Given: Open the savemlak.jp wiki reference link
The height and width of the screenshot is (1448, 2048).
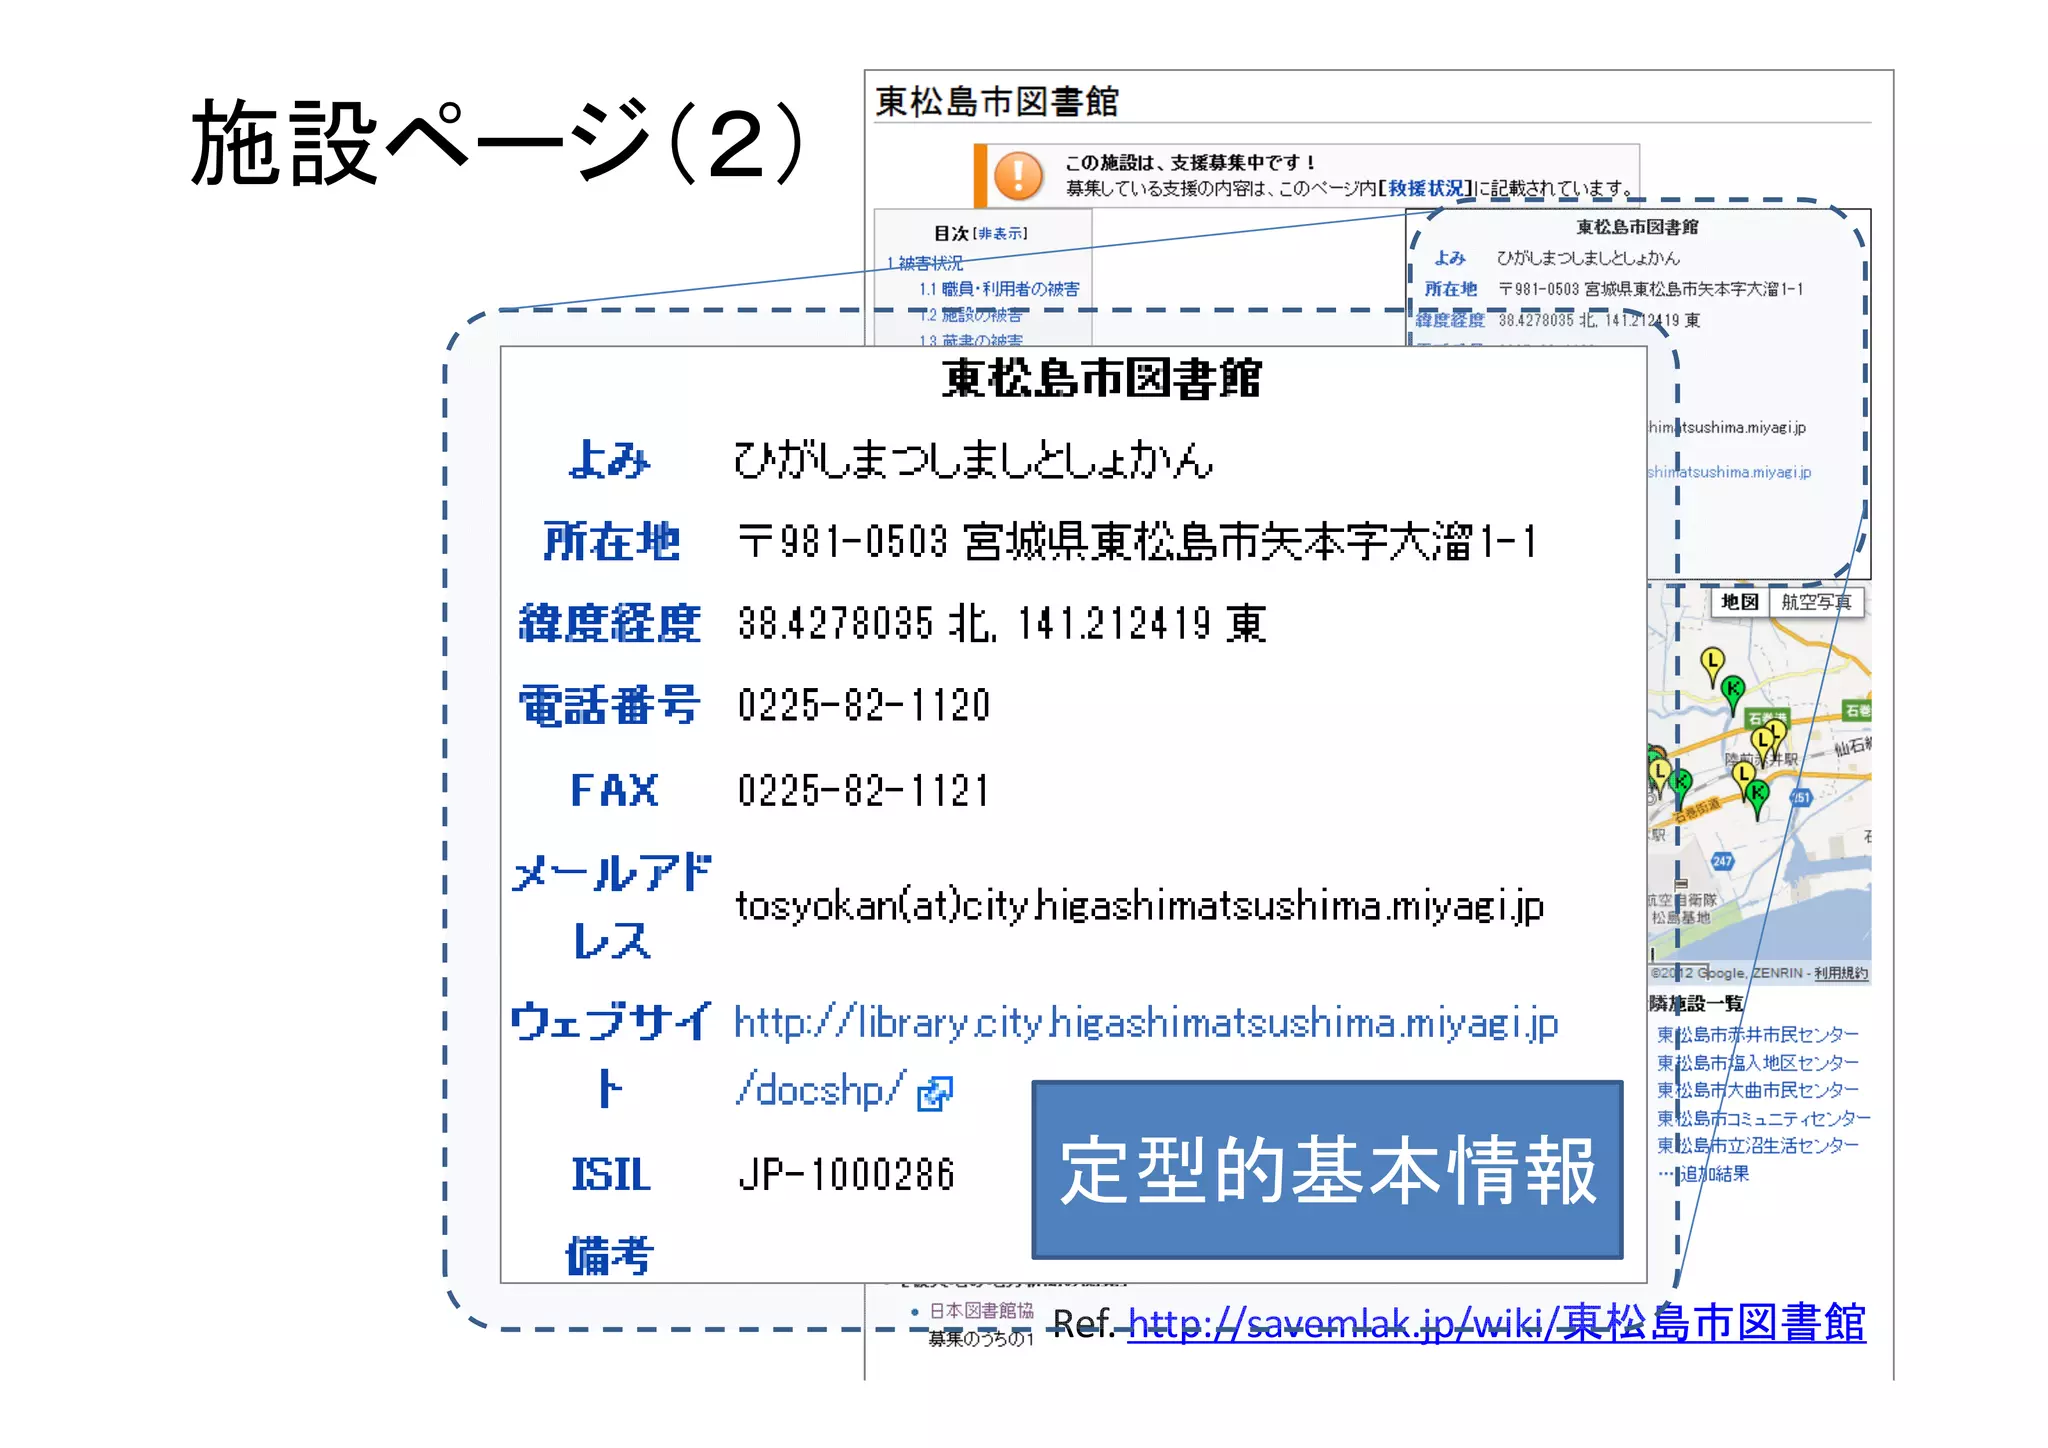Looking at the screenshot, I should point(1496,1323).
